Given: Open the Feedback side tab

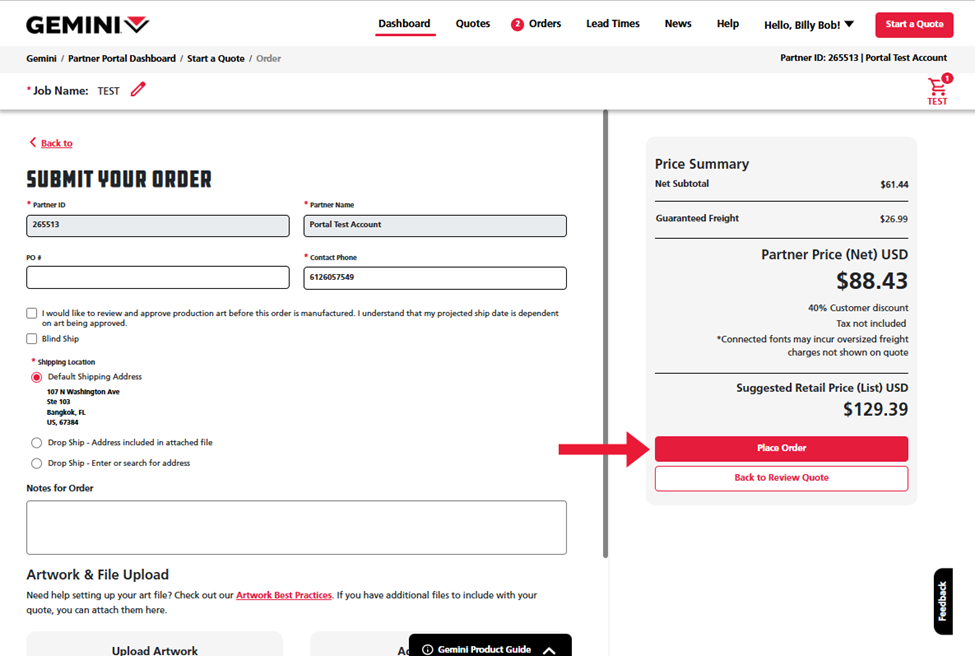Looking at the screenshot, I should click(x=942, y=601).
